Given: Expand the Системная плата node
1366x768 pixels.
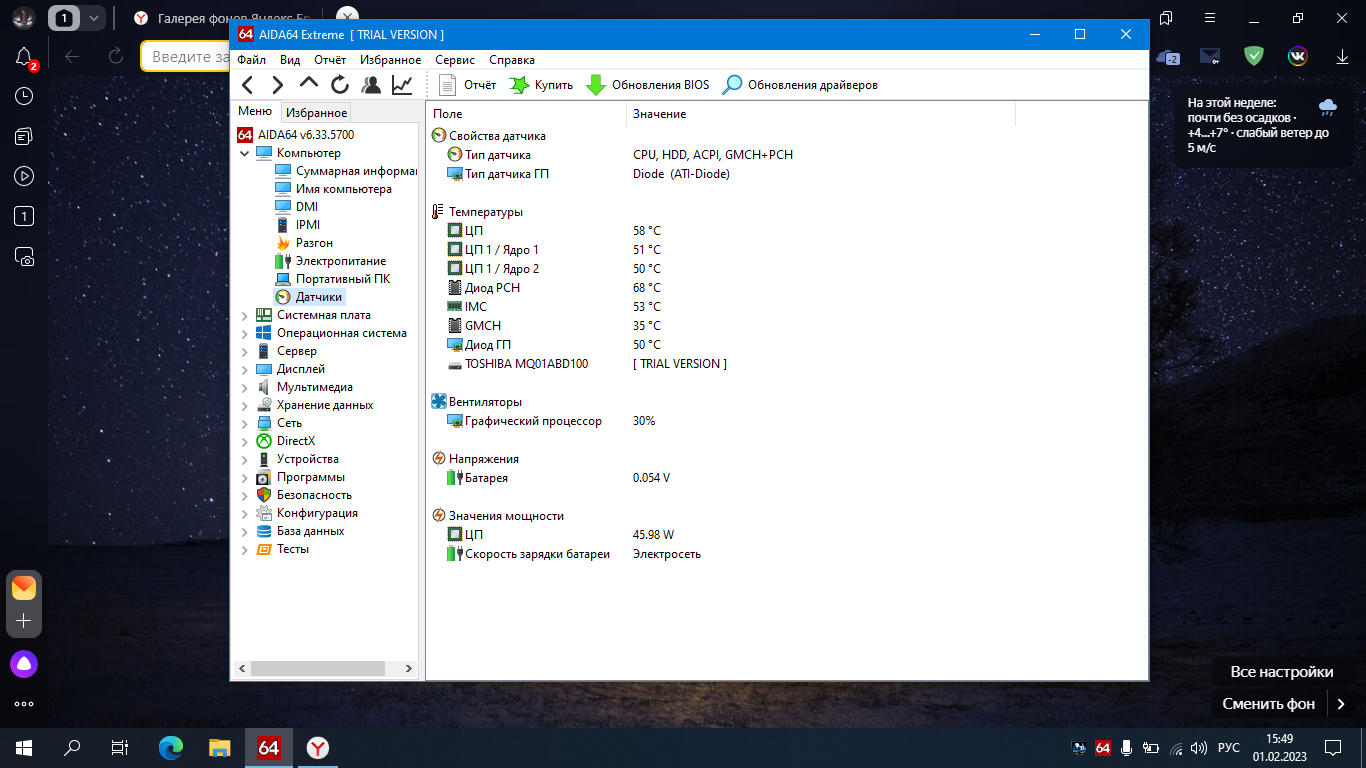Looking at the screenshot, I should [245, 315].
